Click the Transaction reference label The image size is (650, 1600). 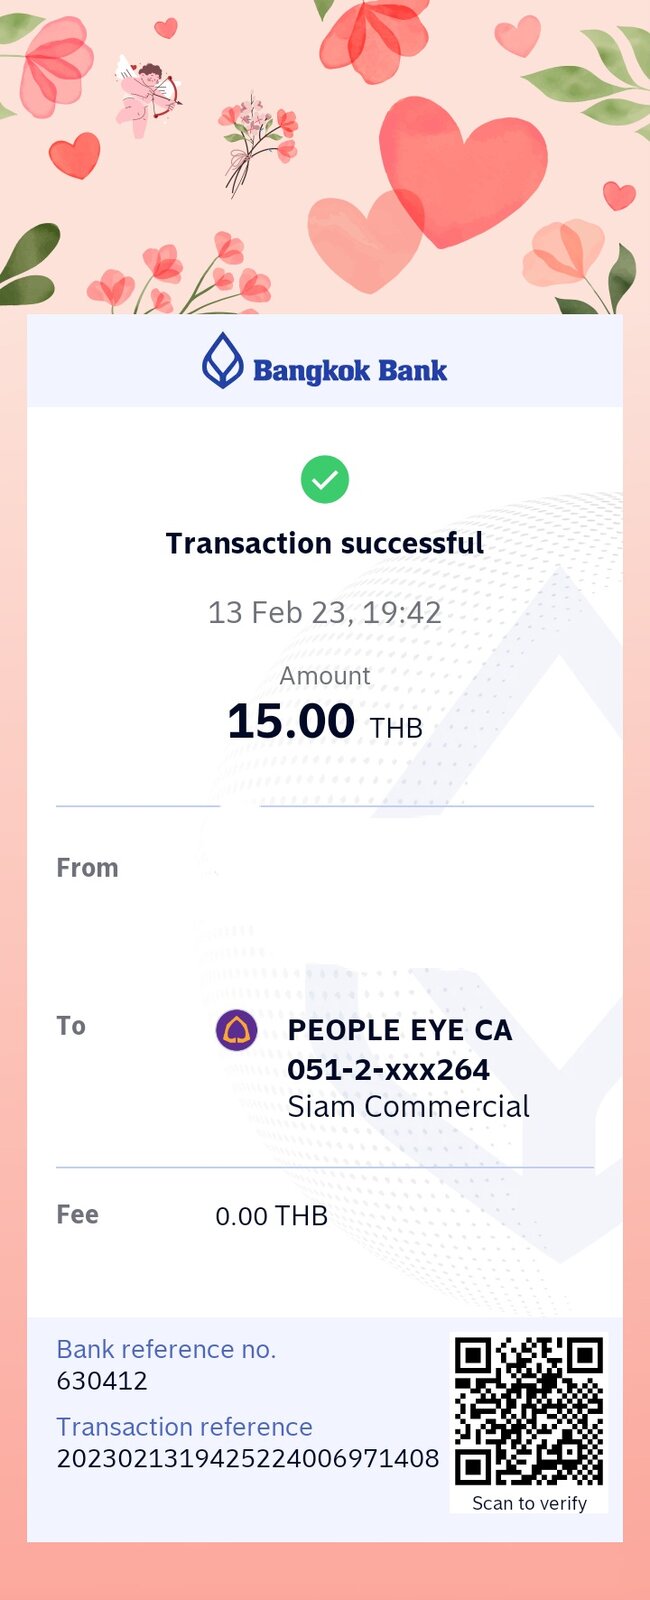point(185,1427)
